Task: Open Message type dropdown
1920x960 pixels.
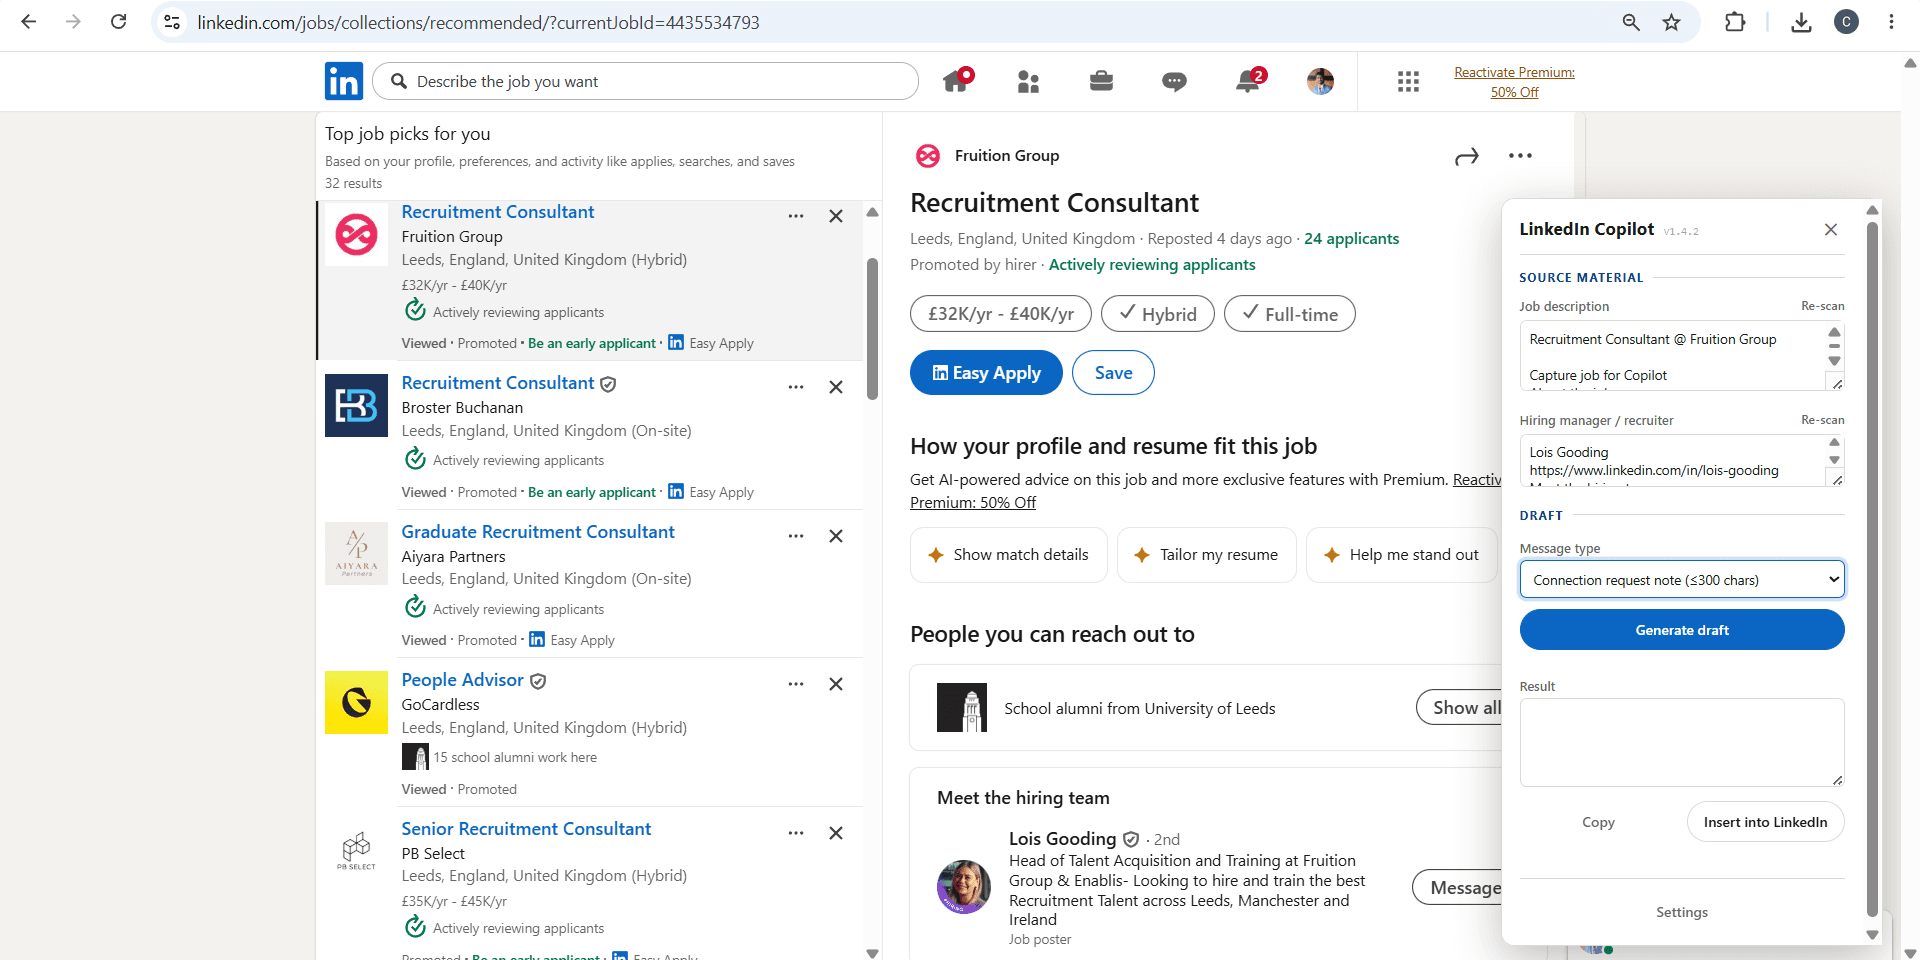Action: point(1682,579)
